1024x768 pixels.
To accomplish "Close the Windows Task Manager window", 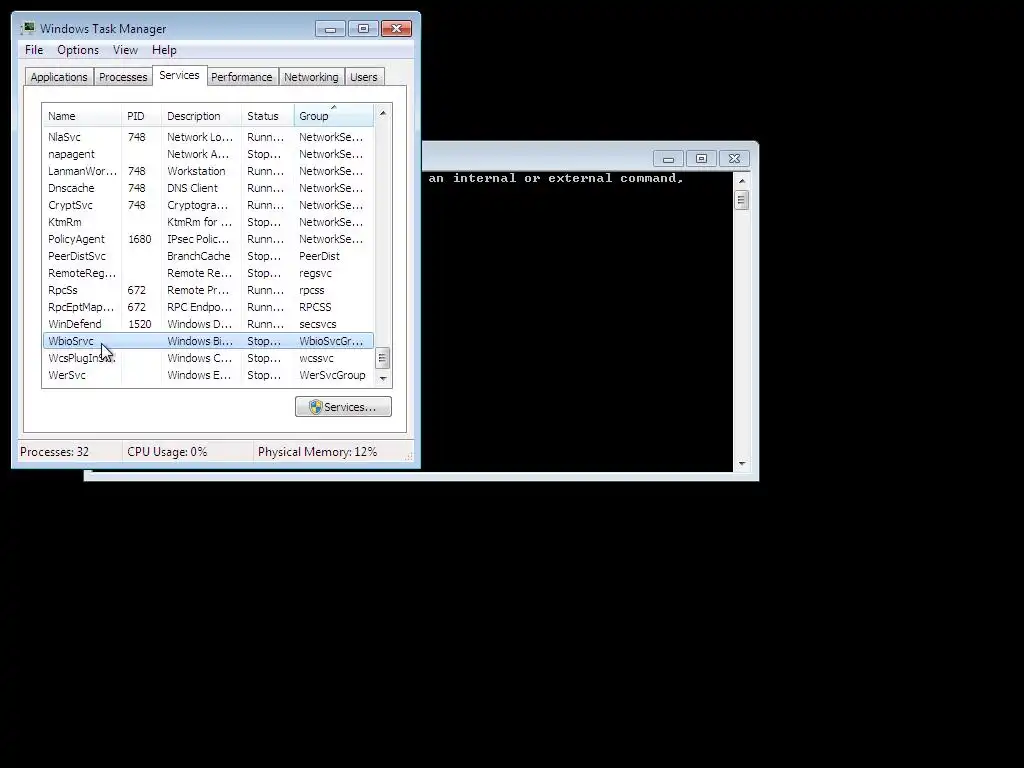I will point(396,29).
